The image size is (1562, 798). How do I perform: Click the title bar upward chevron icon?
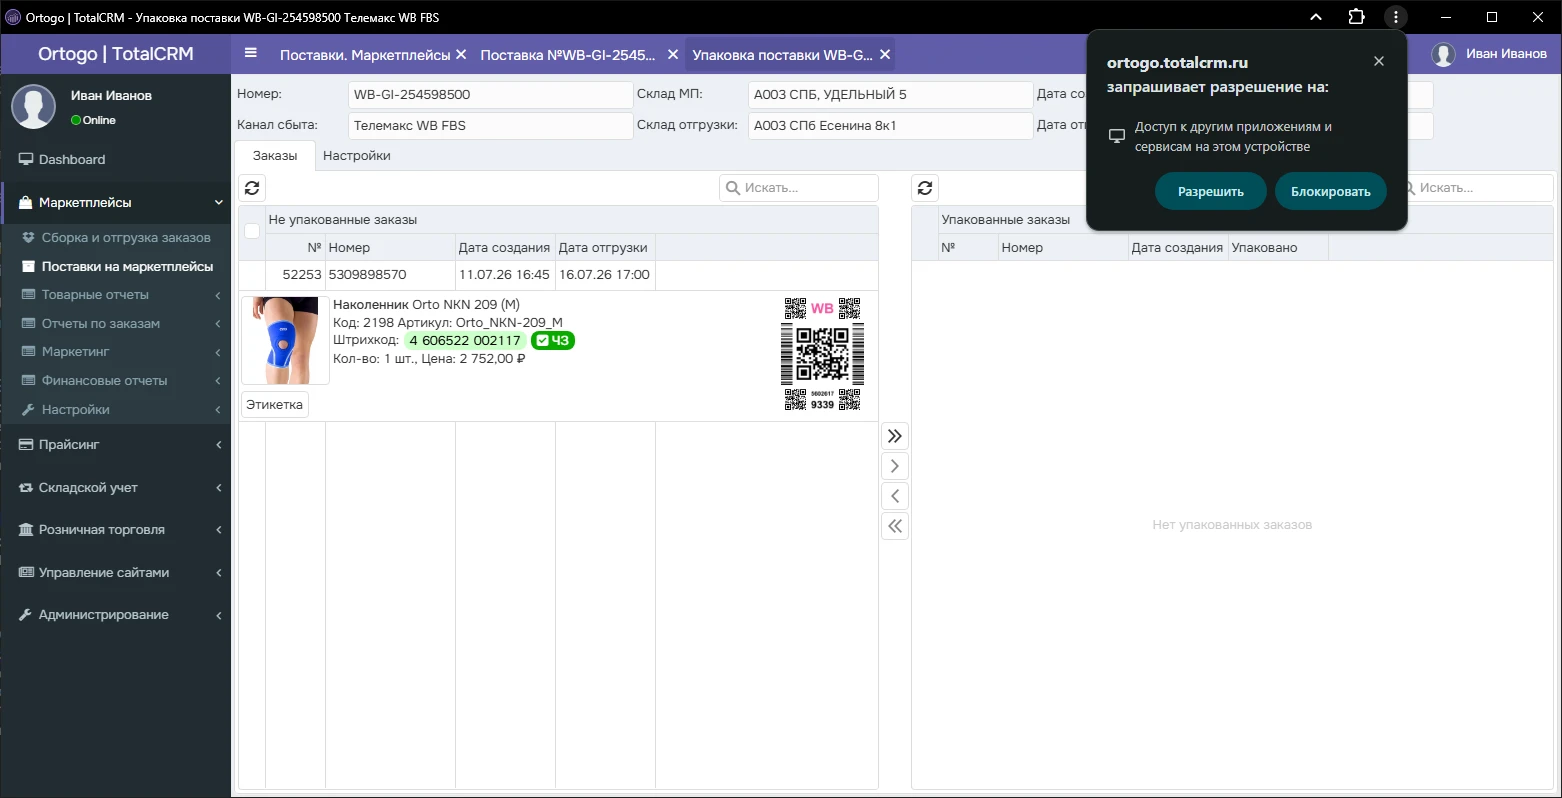point(1316,17)
